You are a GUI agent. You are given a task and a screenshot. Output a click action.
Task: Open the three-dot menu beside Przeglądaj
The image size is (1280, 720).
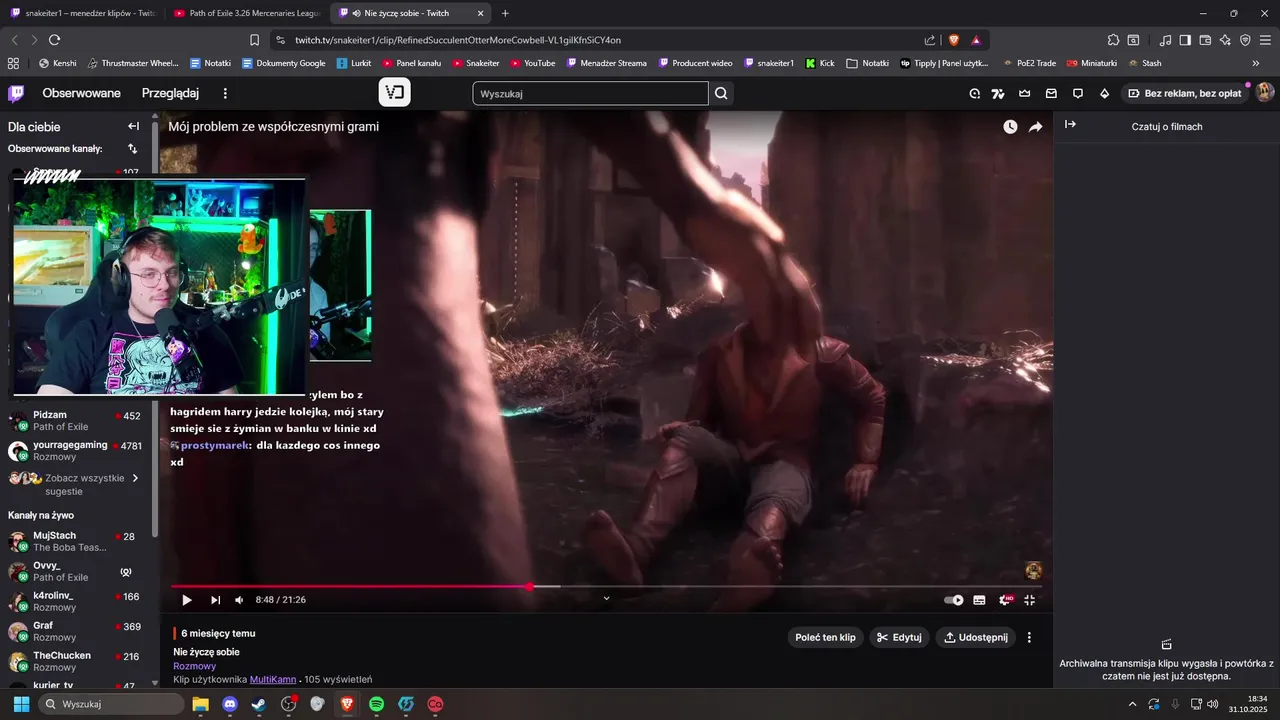[225, 93]
